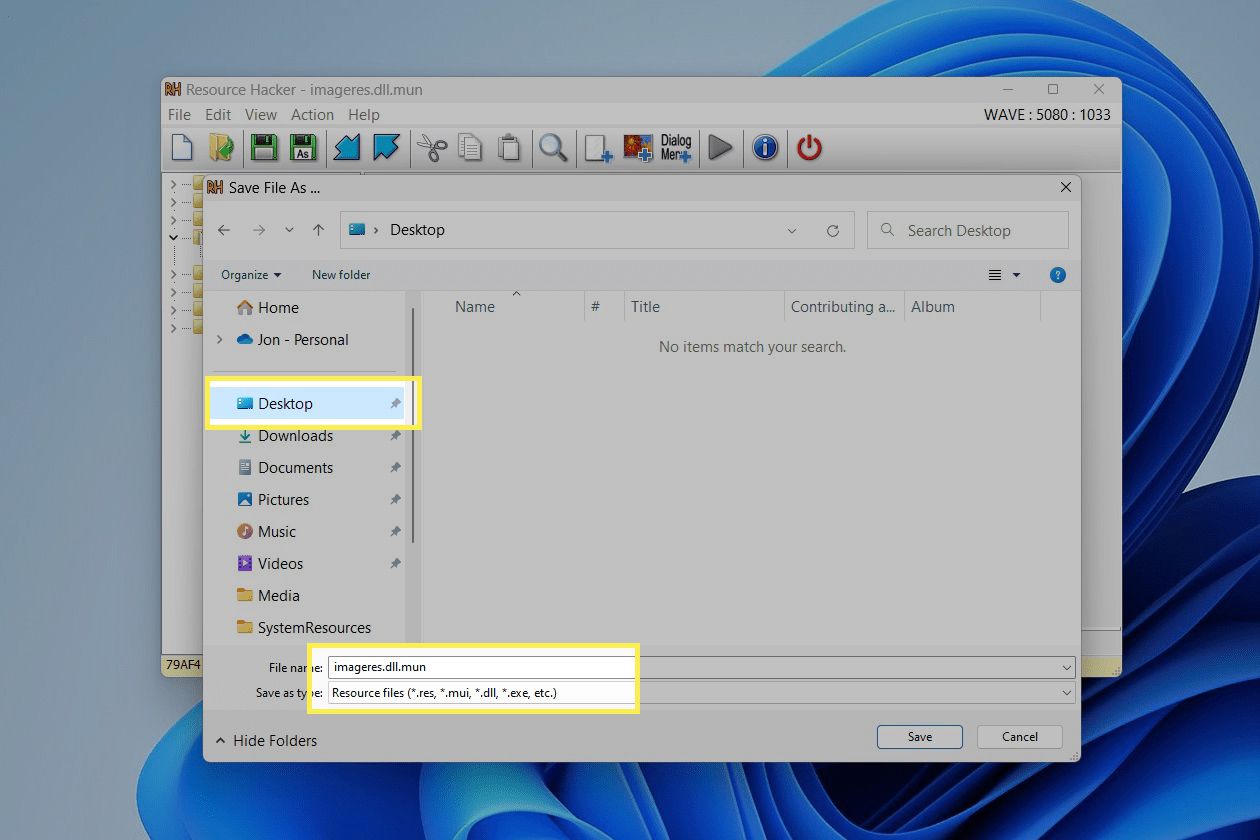Open the File name dropdown arrow
This screenshot has height=840, width=1260.
1067,667
